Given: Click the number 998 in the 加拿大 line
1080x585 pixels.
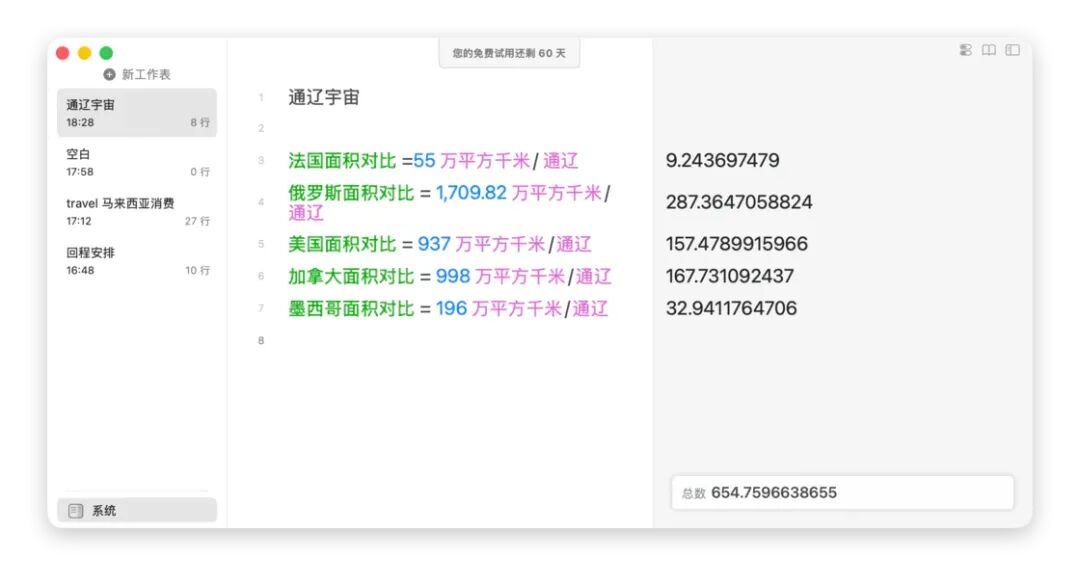Looking at the screenshot, I should (x=453, y=276).
